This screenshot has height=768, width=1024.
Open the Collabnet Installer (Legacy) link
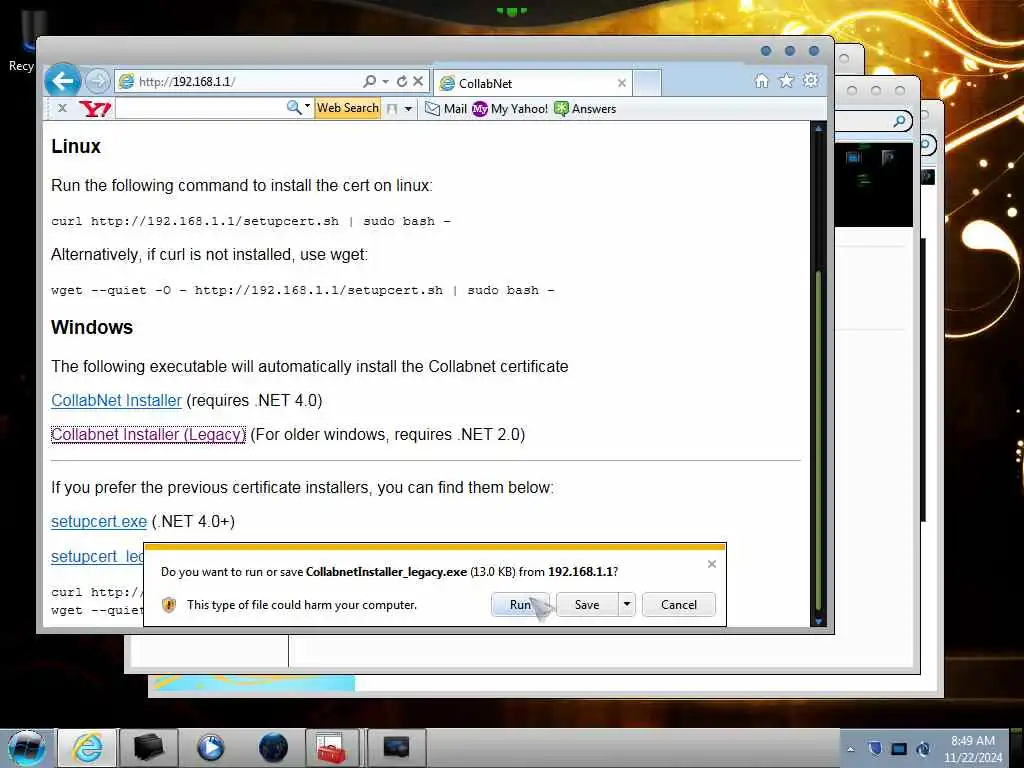pyautogui.click(x=148, y=434)
